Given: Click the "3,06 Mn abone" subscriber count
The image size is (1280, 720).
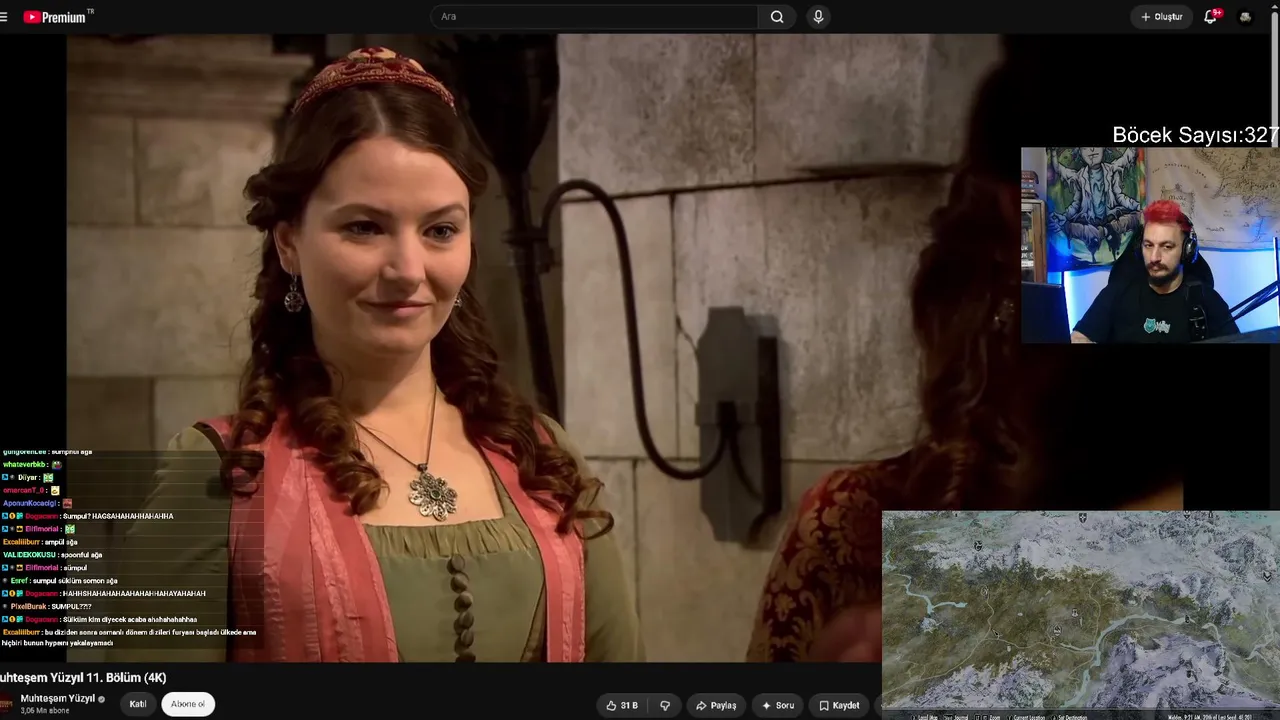Looking at the screenshot, I should (45, 711).
